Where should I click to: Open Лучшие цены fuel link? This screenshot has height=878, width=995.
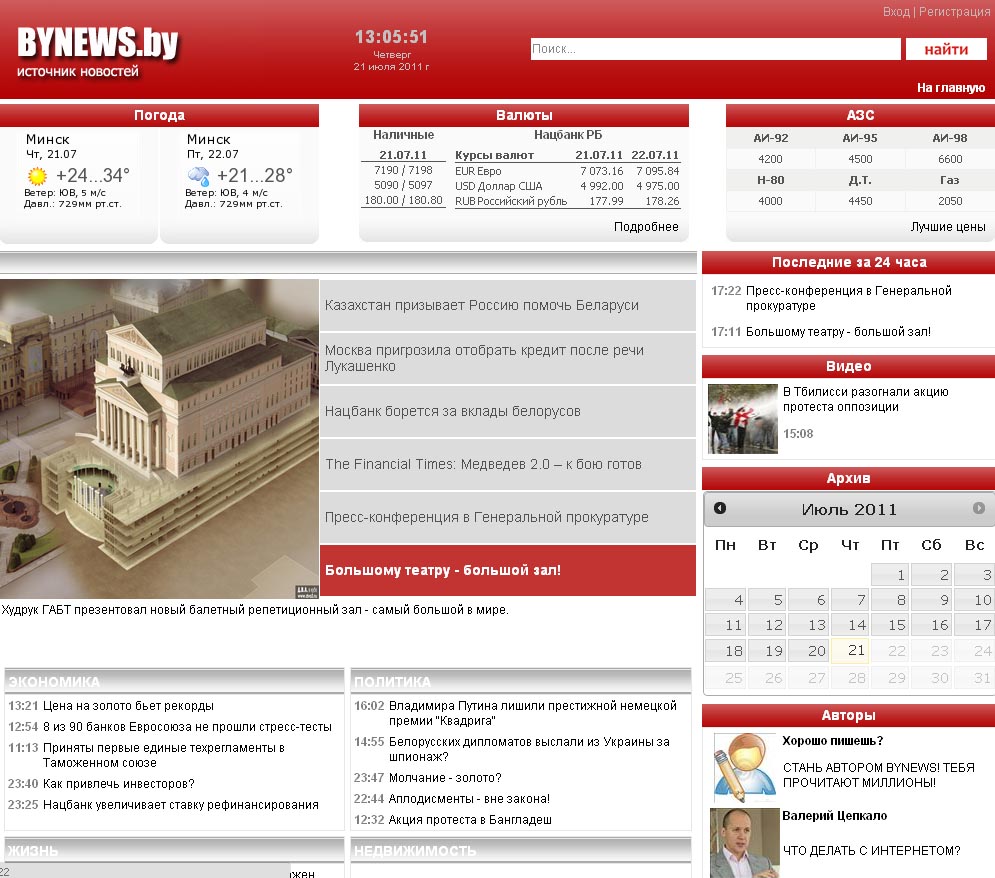coord(948,226)
